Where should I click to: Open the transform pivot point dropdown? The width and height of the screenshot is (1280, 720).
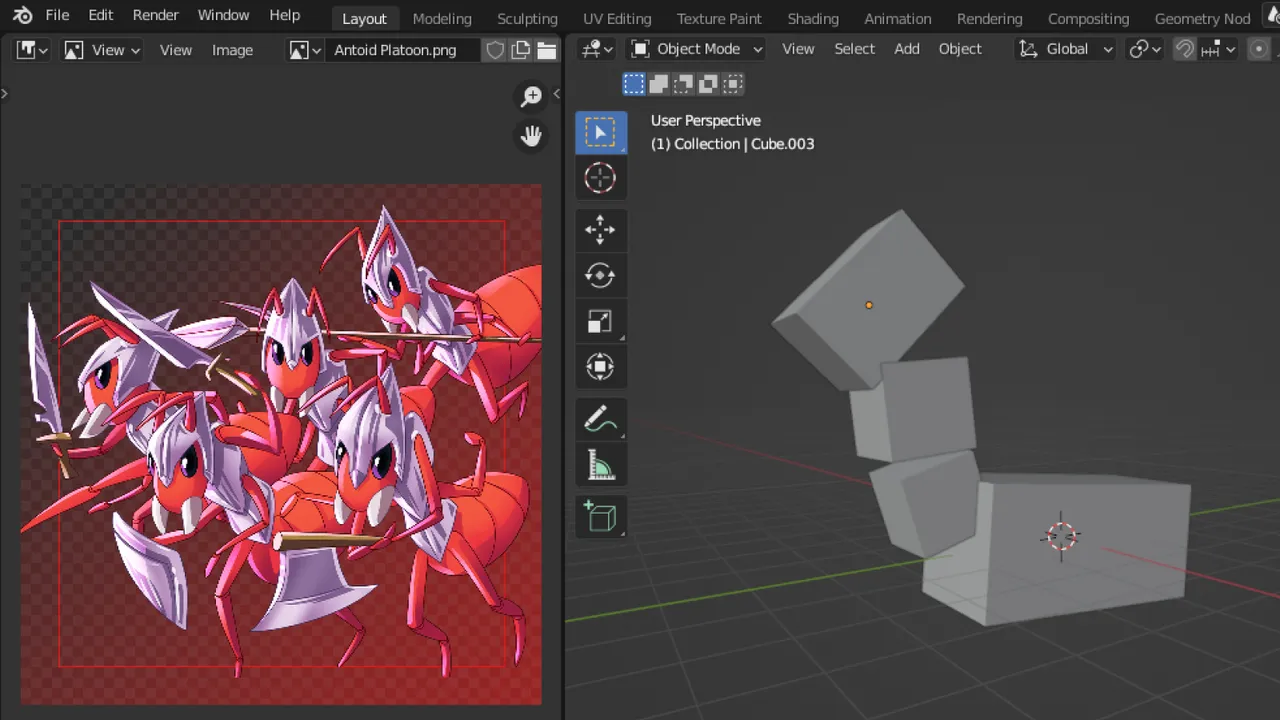coord(1145,49)
